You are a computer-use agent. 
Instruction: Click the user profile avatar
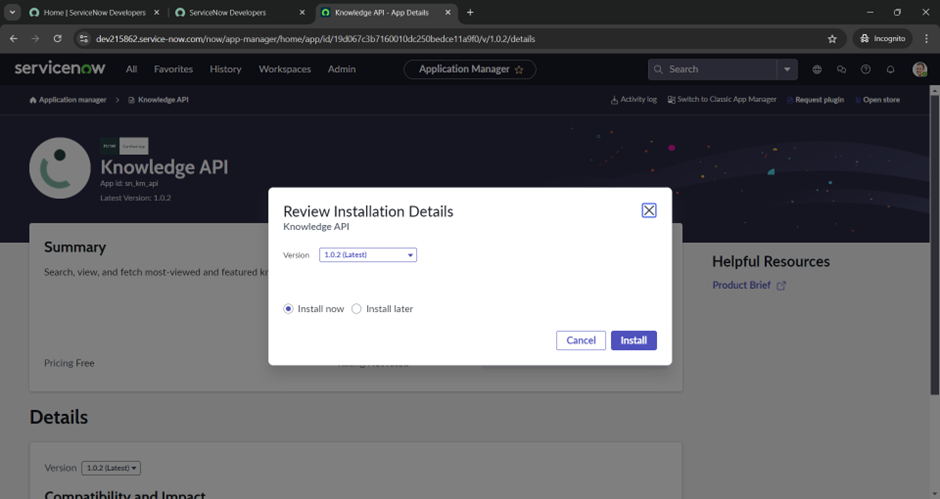point(919,70)
